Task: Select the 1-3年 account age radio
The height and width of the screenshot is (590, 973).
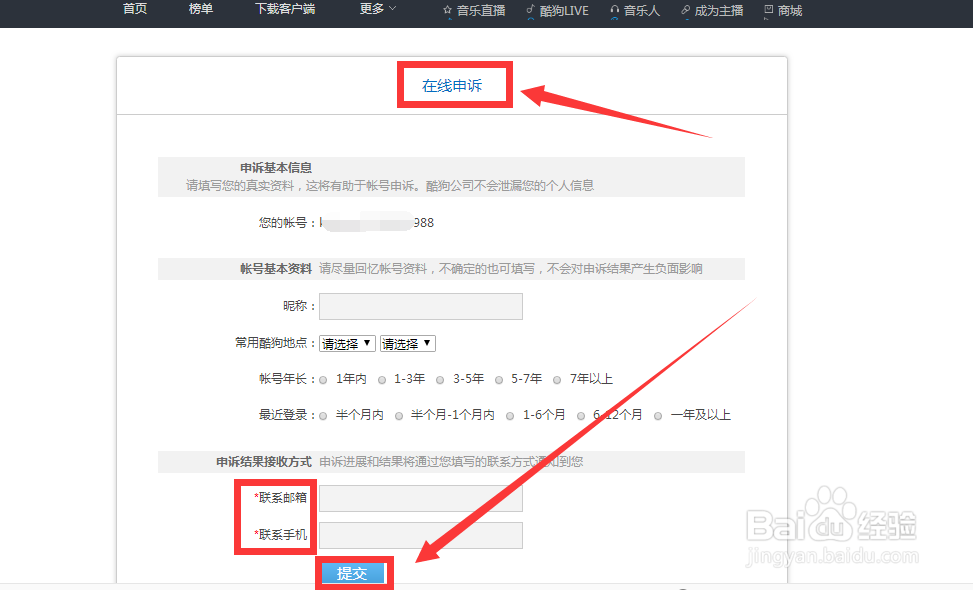Action: click(382, 380)
